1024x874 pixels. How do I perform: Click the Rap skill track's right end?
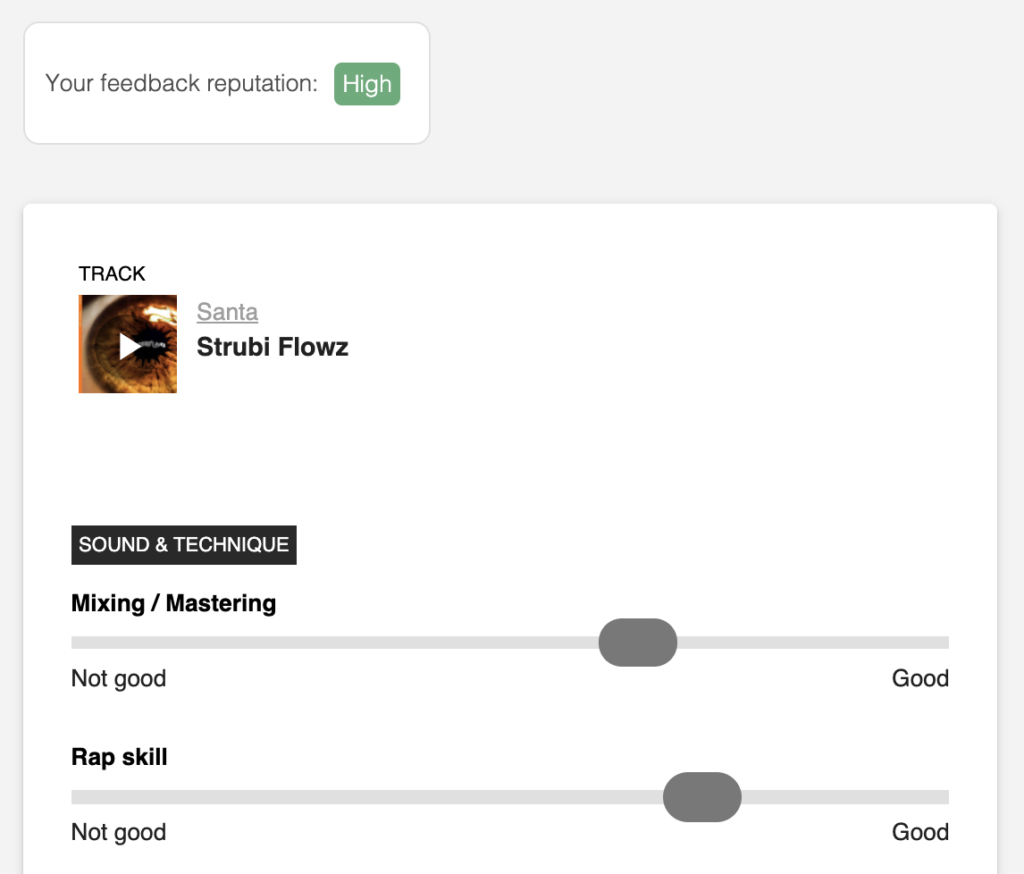point(943,796)
